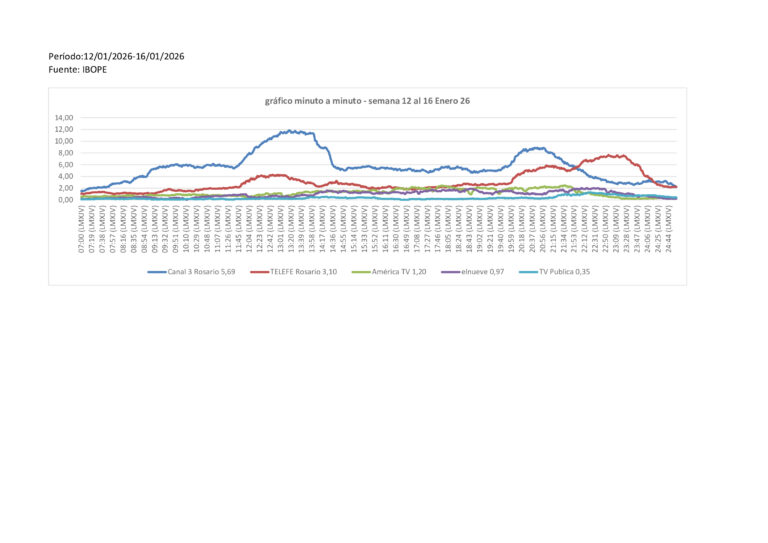
Task: Click the América TV legend entry
Action: [389, 271]
